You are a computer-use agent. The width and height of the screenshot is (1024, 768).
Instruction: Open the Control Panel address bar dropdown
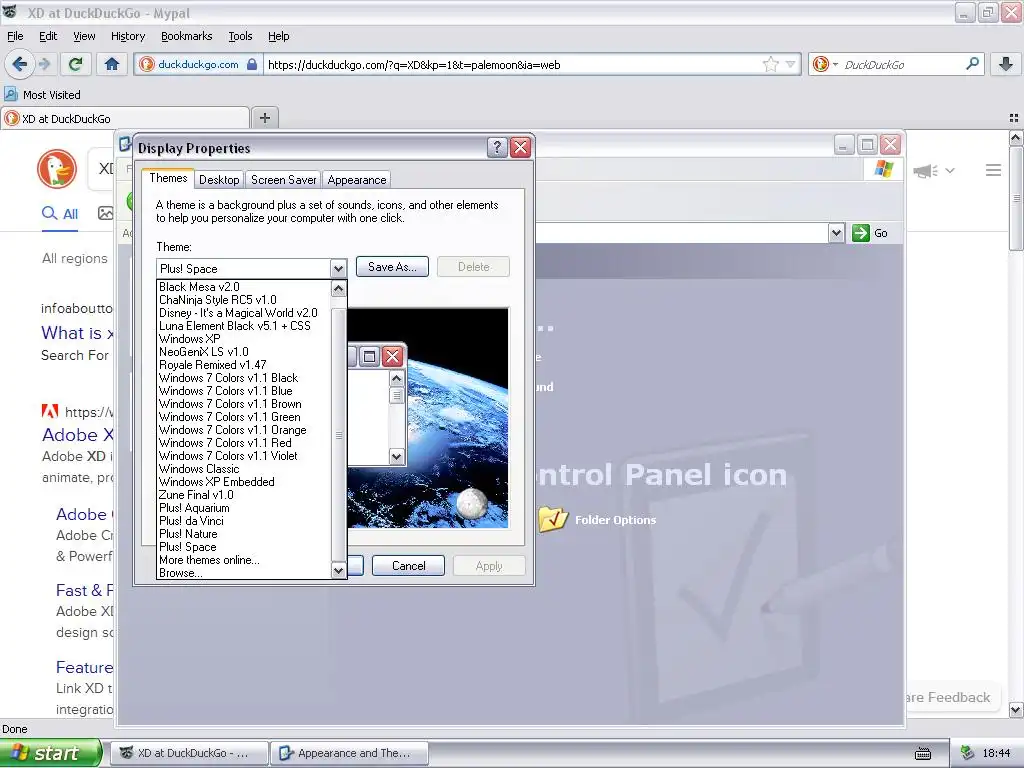click(836, 232)
